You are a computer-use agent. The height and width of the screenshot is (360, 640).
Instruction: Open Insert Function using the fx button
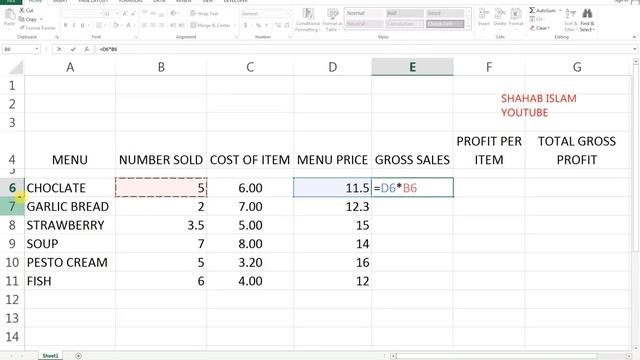pos(87,49)
